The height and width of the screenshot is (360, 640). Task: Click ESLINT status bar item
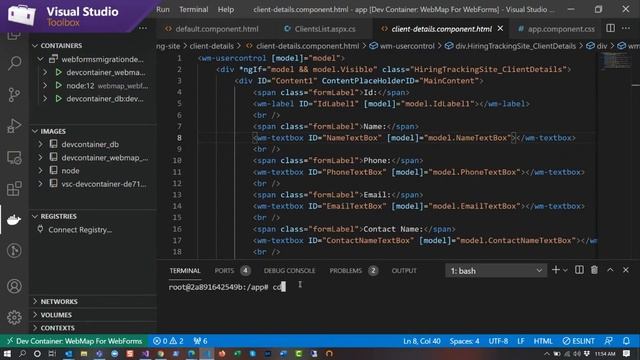click(578, 341)
